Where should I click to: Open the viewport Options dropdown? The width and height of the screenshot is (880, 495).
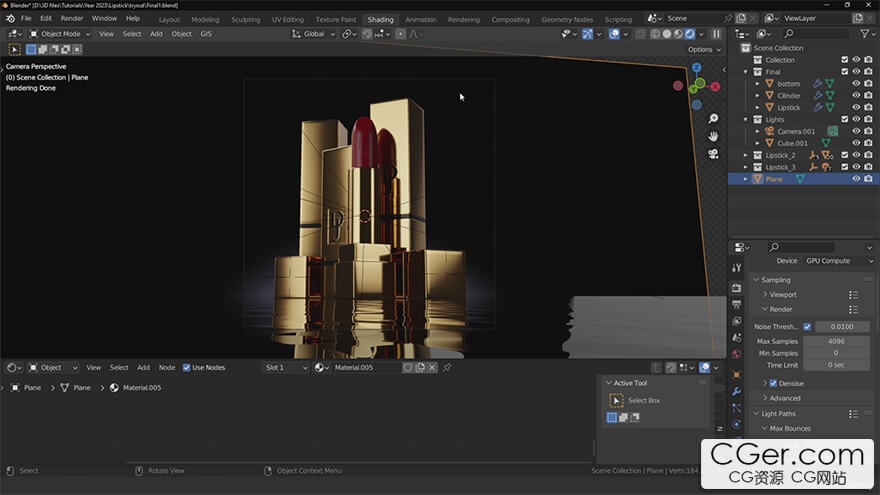704,49
